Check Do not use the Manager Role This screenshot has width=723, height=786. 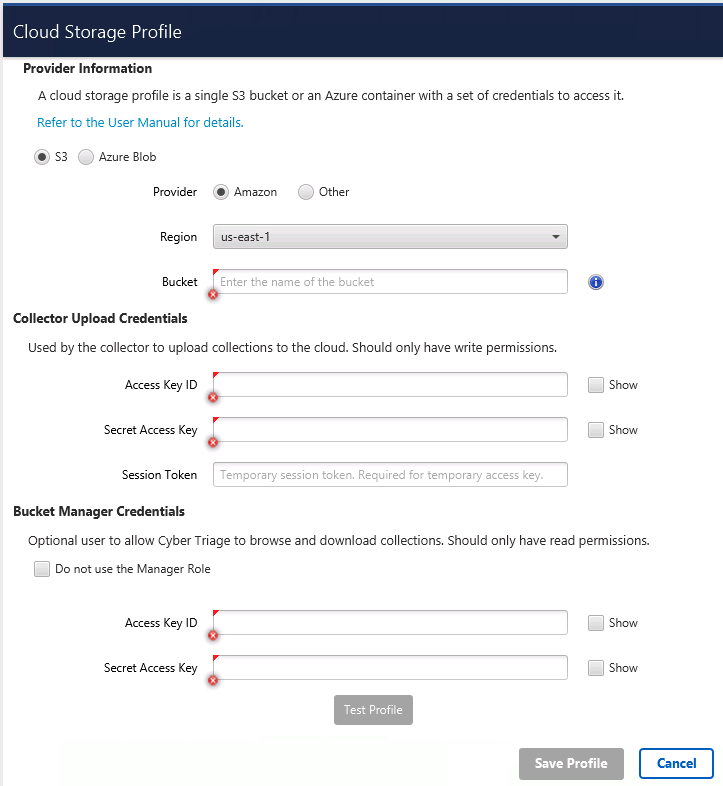click(42, 569)
